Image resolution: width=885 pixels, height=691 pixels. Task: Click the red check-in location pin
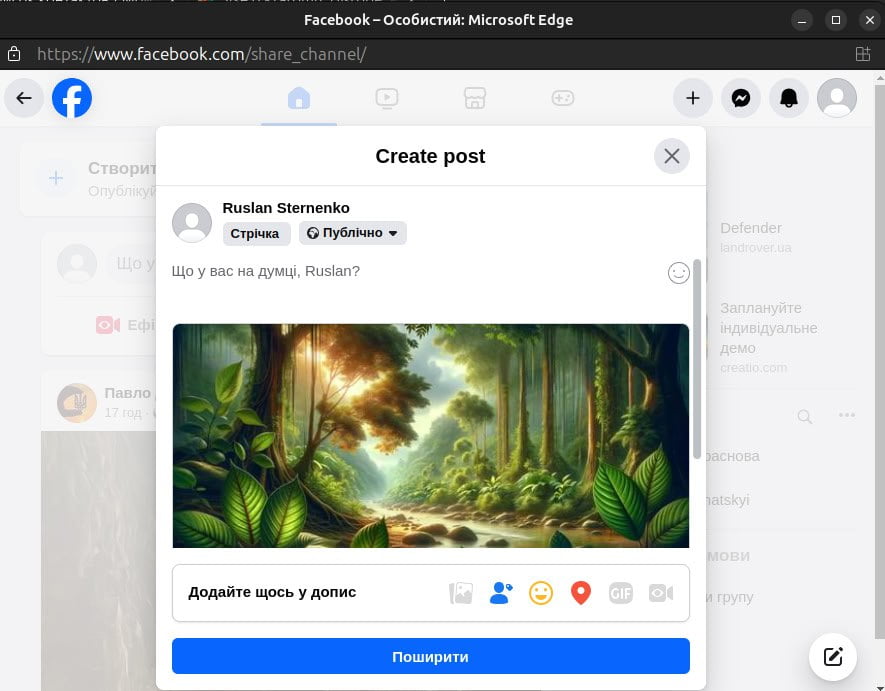(581, 593)
